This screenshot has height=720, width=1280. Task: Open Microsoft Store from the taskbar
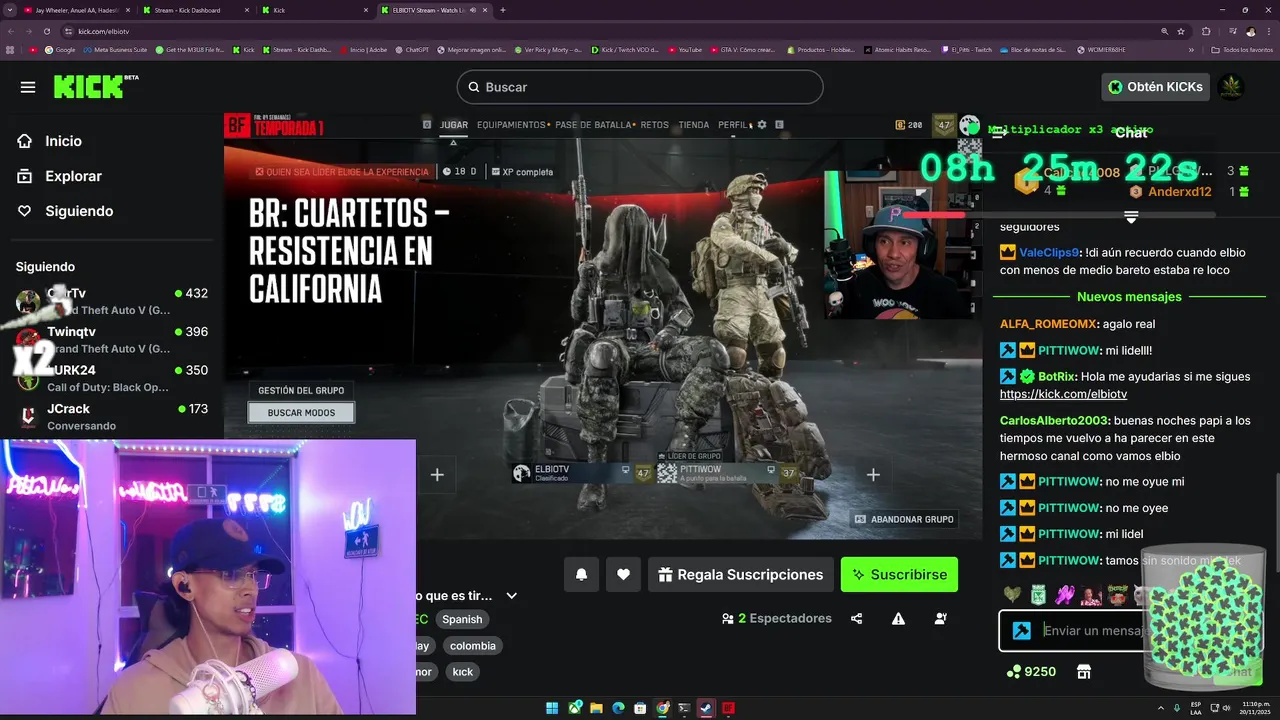point(640,708)
